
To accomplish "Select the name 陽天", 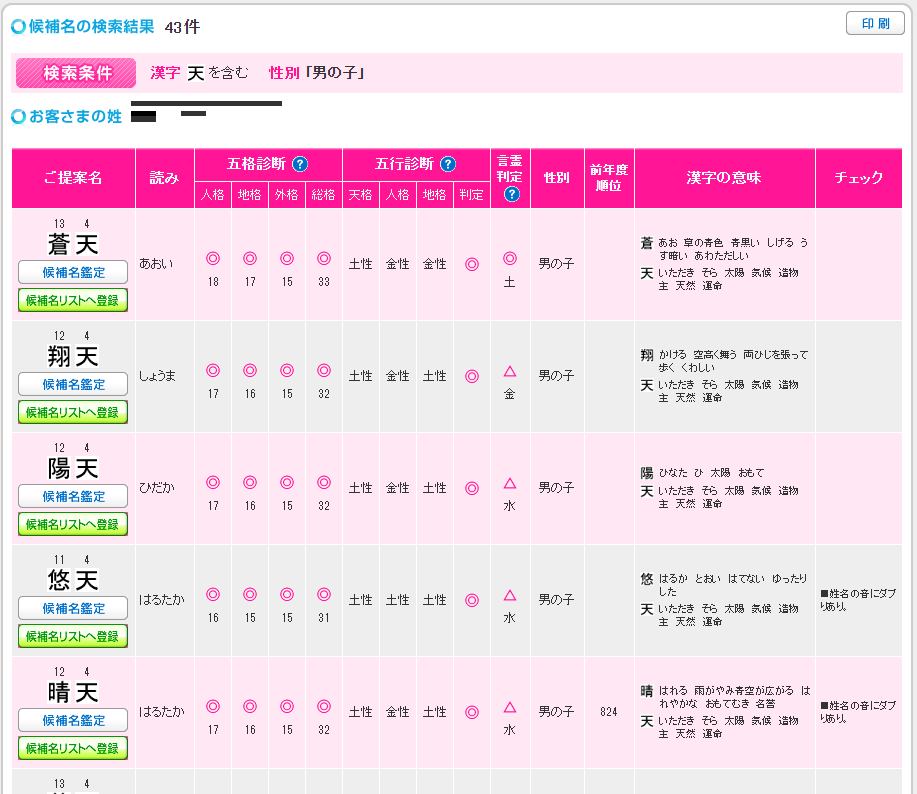I will [73, 468].
